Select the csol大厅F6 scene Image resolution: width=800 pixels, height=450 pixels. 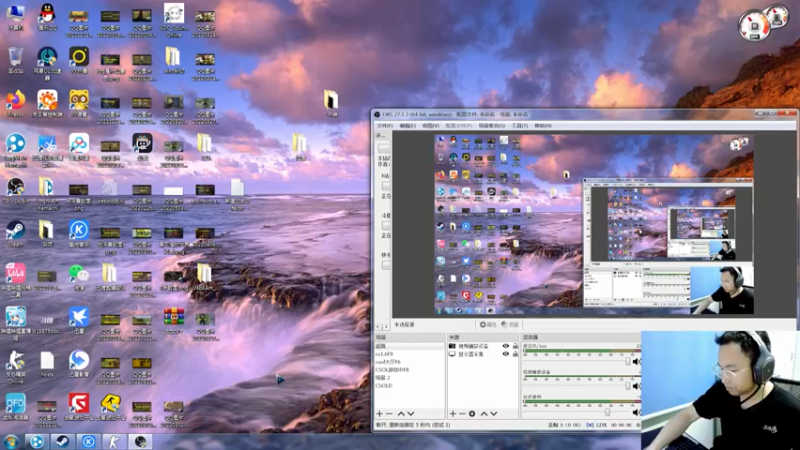click(410, 362)
